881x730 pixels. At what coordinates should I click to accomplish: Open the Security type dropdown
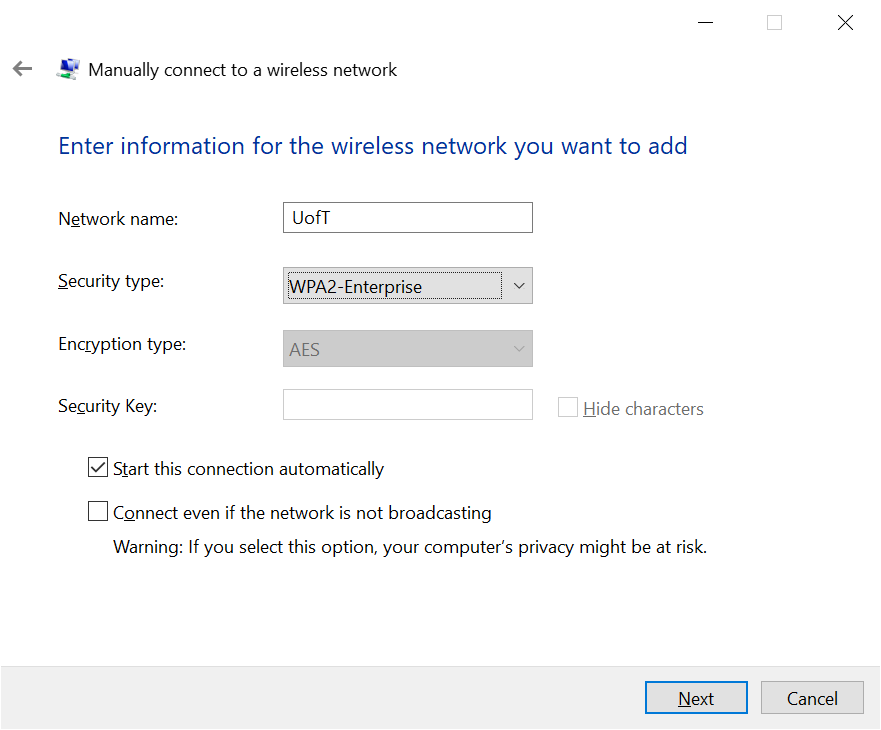tap(407, 285)
